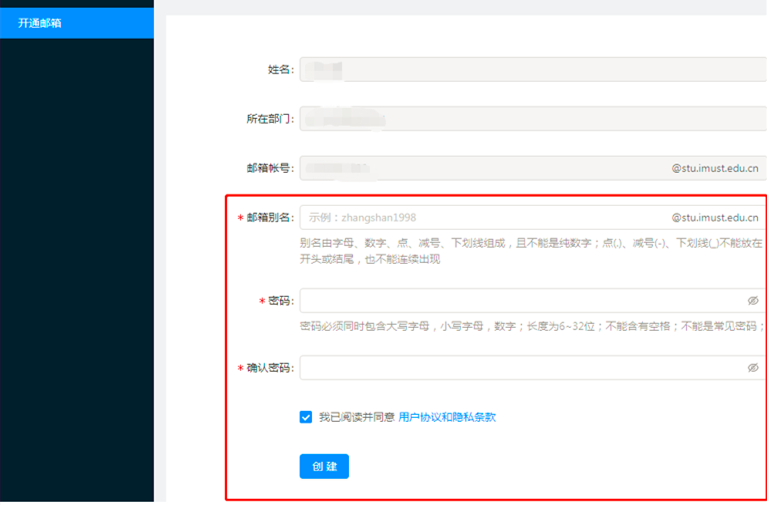
Task: Click the 邮箱别名 label text
Action: click(x=270, y=218)
